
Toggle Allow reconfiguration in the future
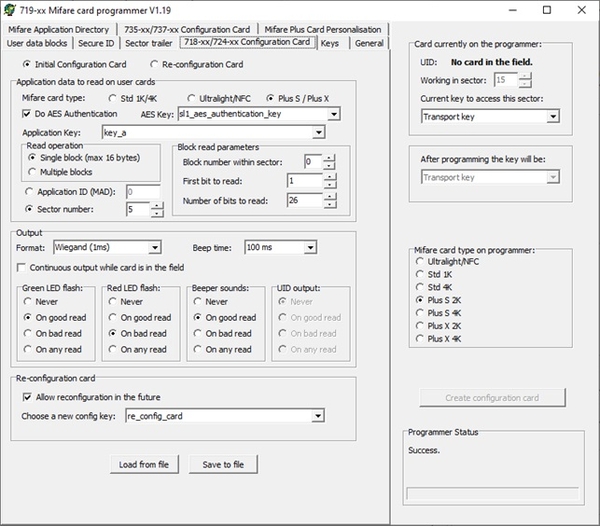92,397
